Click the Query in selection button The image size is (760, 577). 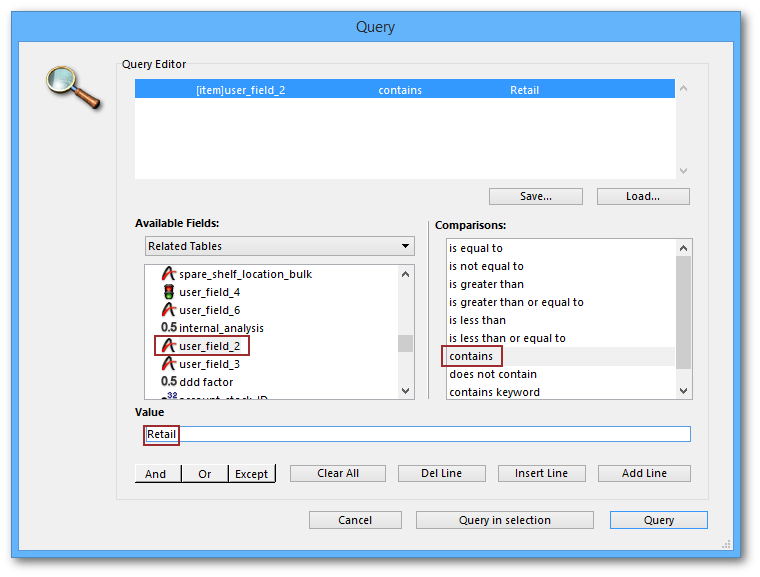tap(504, 520)
